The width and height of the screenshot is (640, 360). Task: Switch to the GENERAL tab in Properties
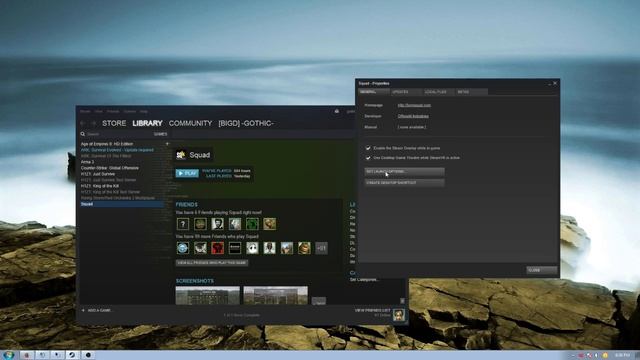tap(373, 92)
